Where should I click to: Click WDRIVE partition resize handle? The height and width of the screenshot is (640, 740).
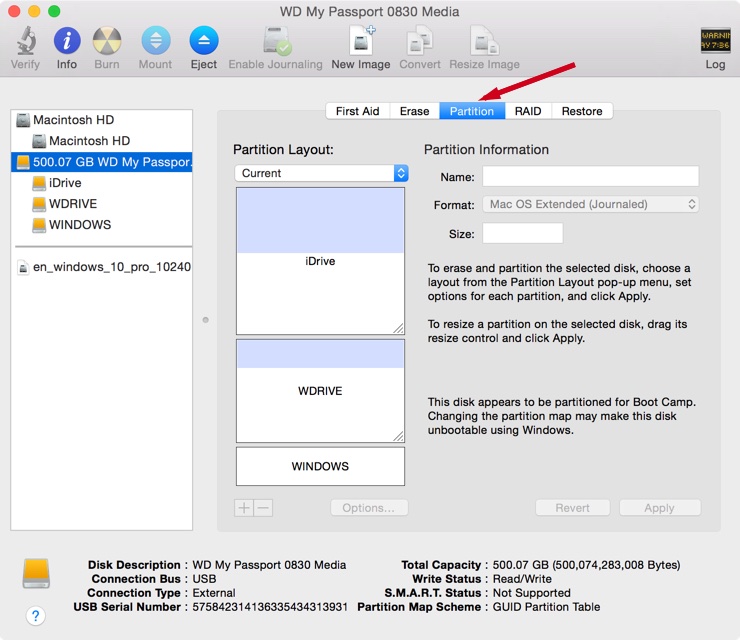coord(398,436)
